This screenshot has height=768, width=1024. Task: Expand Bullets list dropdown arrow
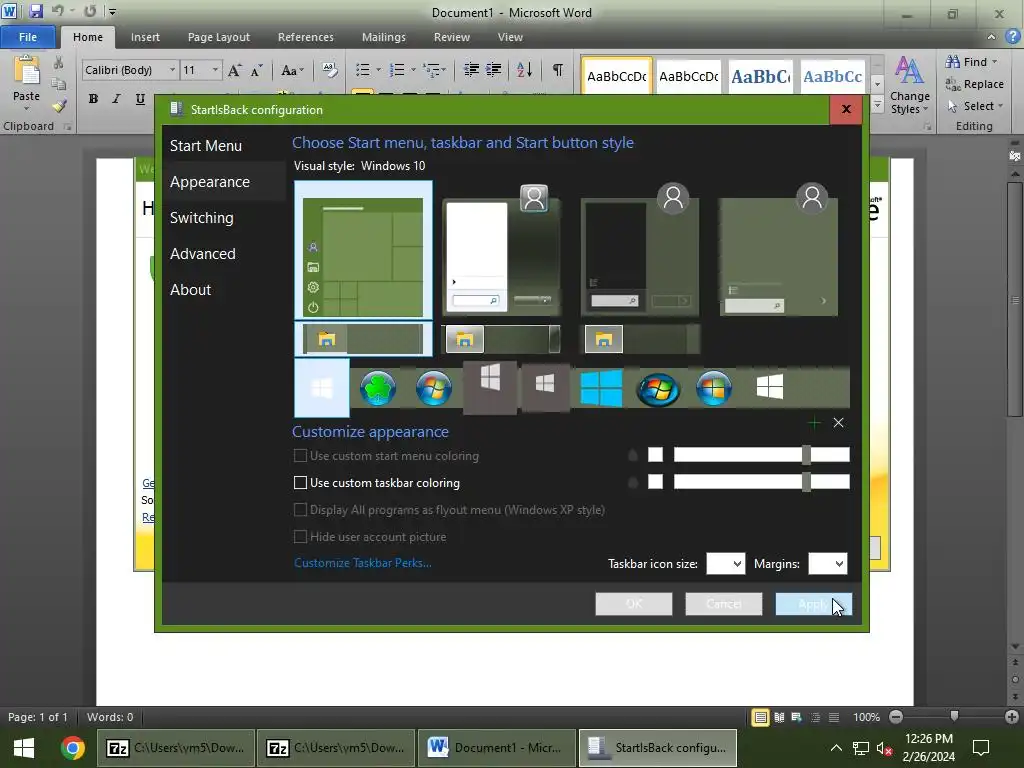click(x=378, y=70)
